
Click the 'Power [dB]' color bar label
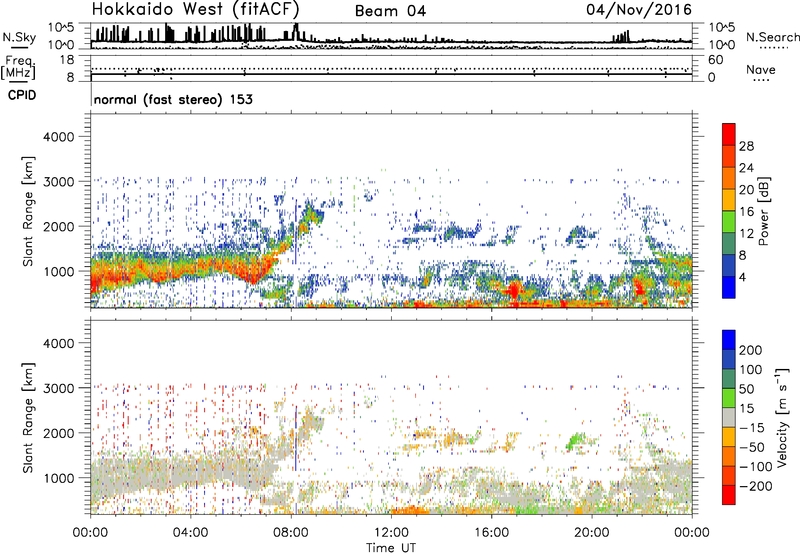763,211
